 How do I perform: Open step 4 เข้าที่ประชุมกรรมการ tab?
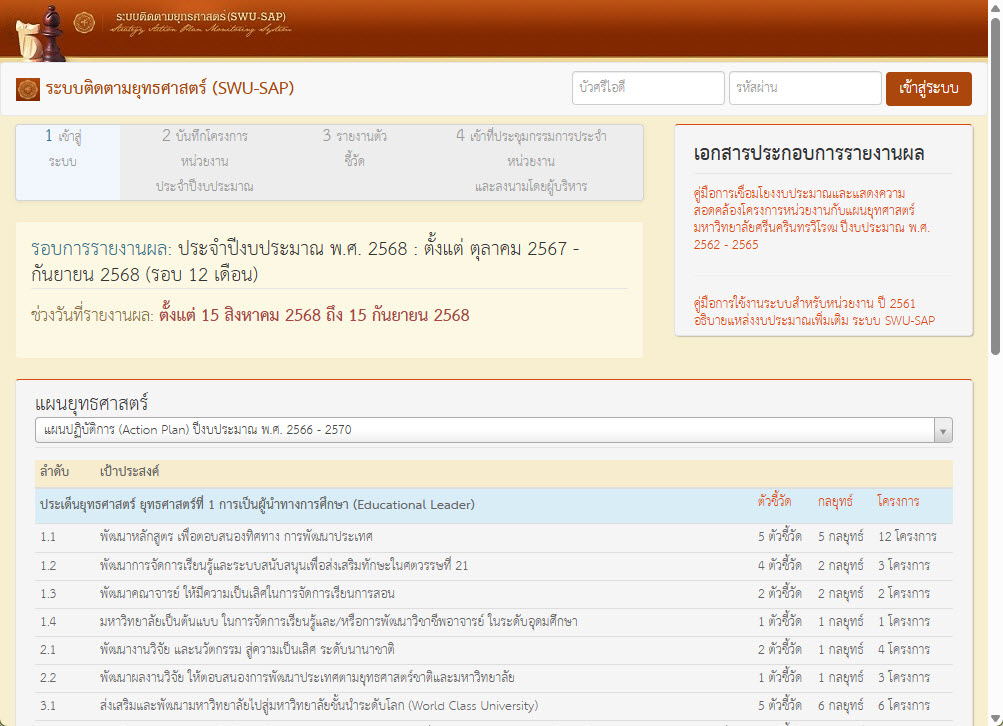click(531, 161)
